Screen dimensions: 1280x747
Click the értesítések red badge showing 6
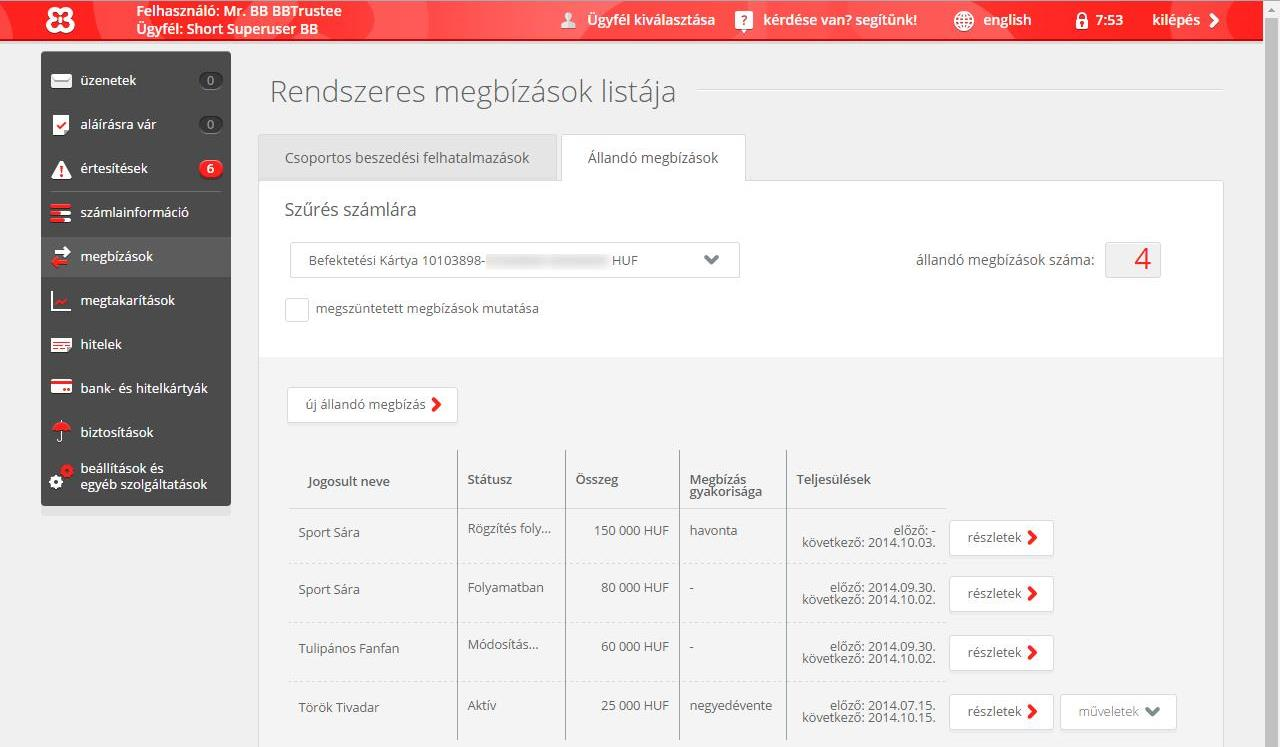[210, 169]
